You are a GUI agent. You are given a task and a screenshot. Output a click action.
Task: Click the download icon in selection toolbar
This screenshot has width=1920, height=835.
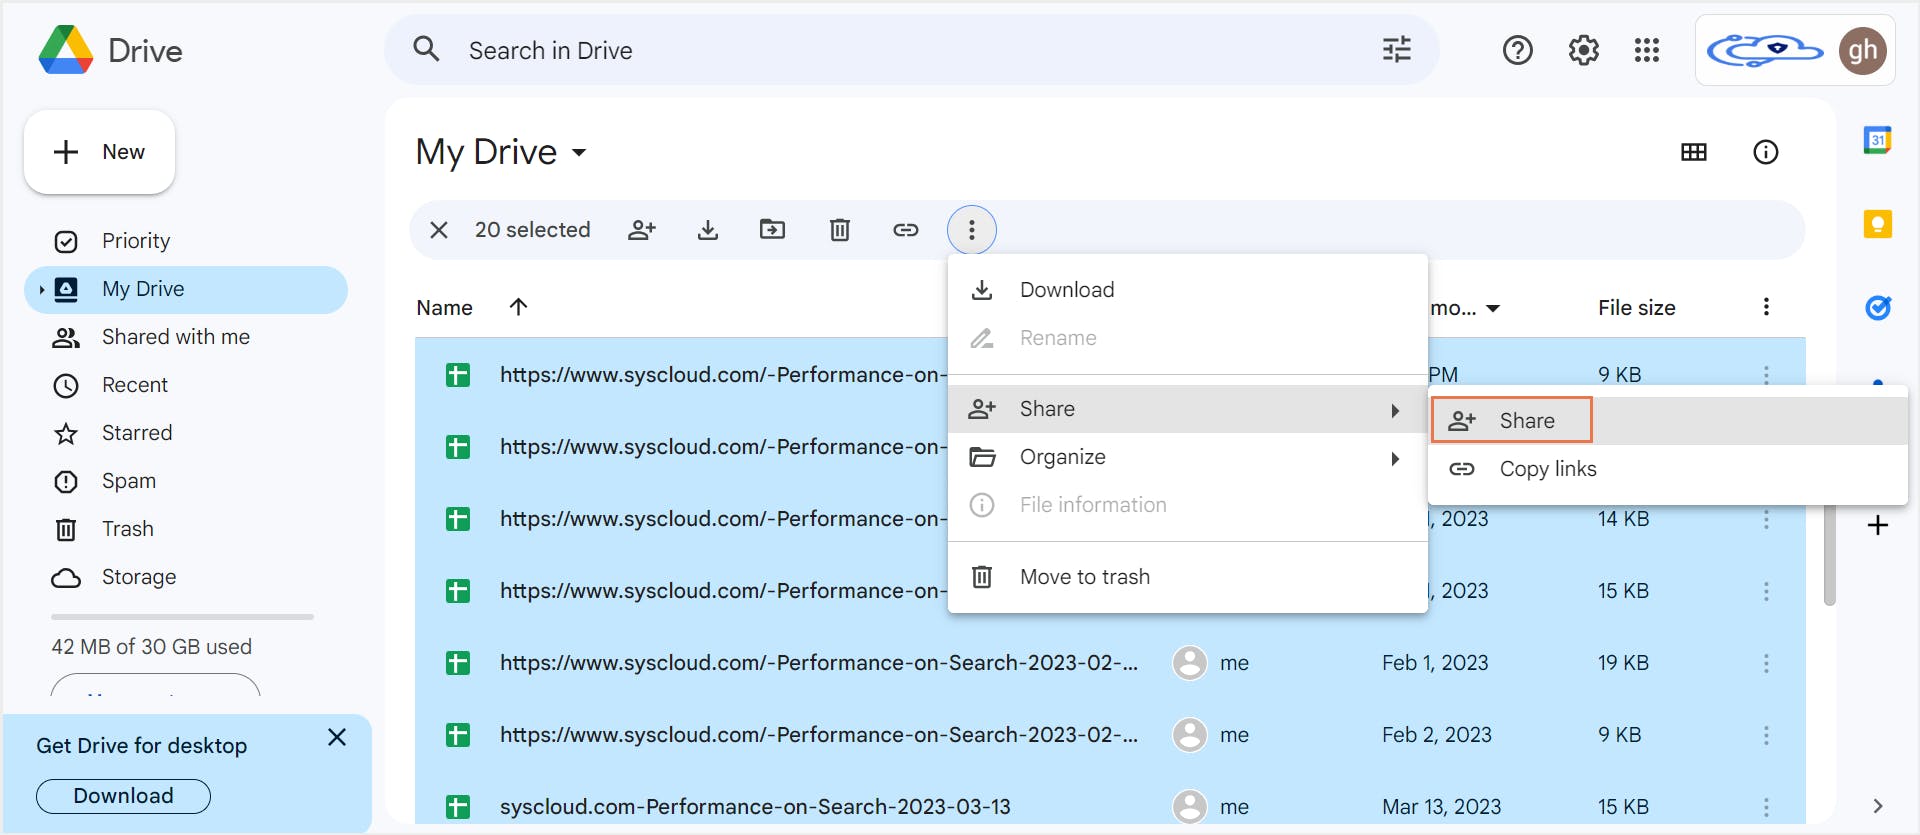pyautogui.click(x=707, y=230)
